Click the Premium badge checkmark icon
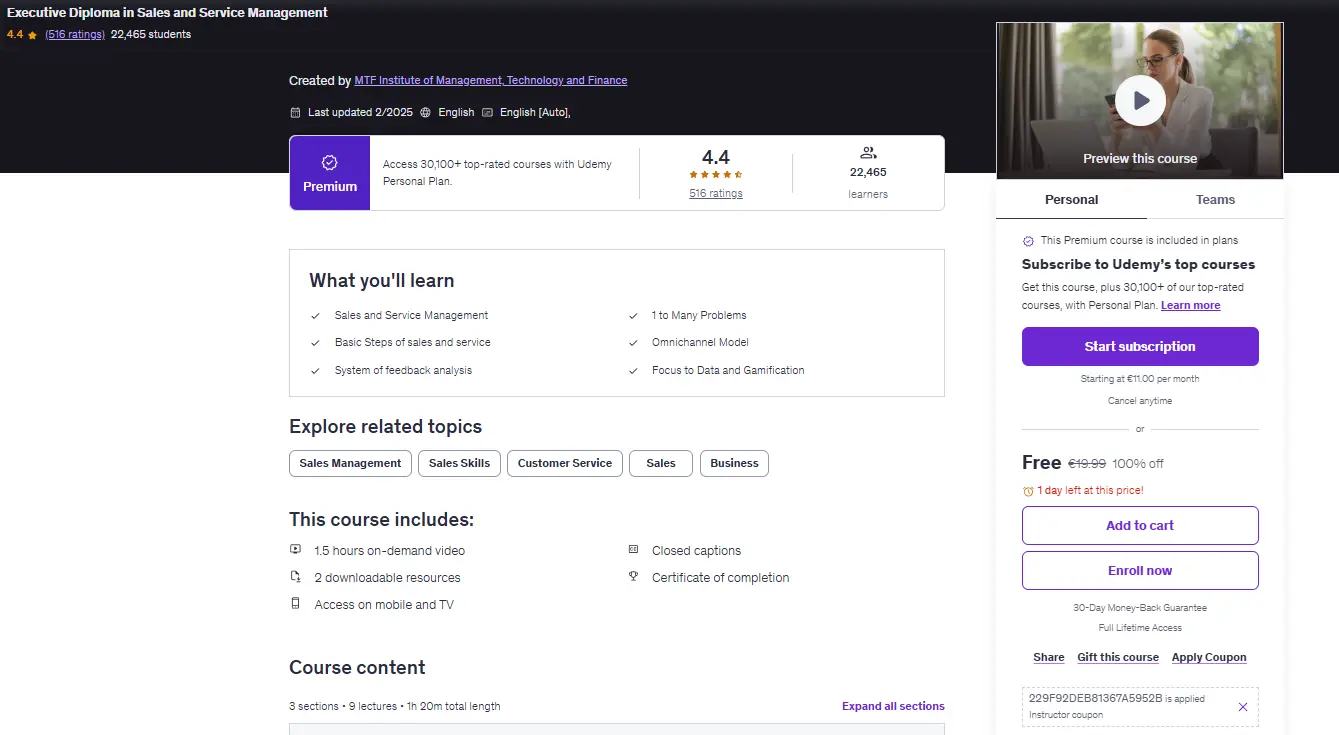The image size is (1339, 735). tap(330, 163)
